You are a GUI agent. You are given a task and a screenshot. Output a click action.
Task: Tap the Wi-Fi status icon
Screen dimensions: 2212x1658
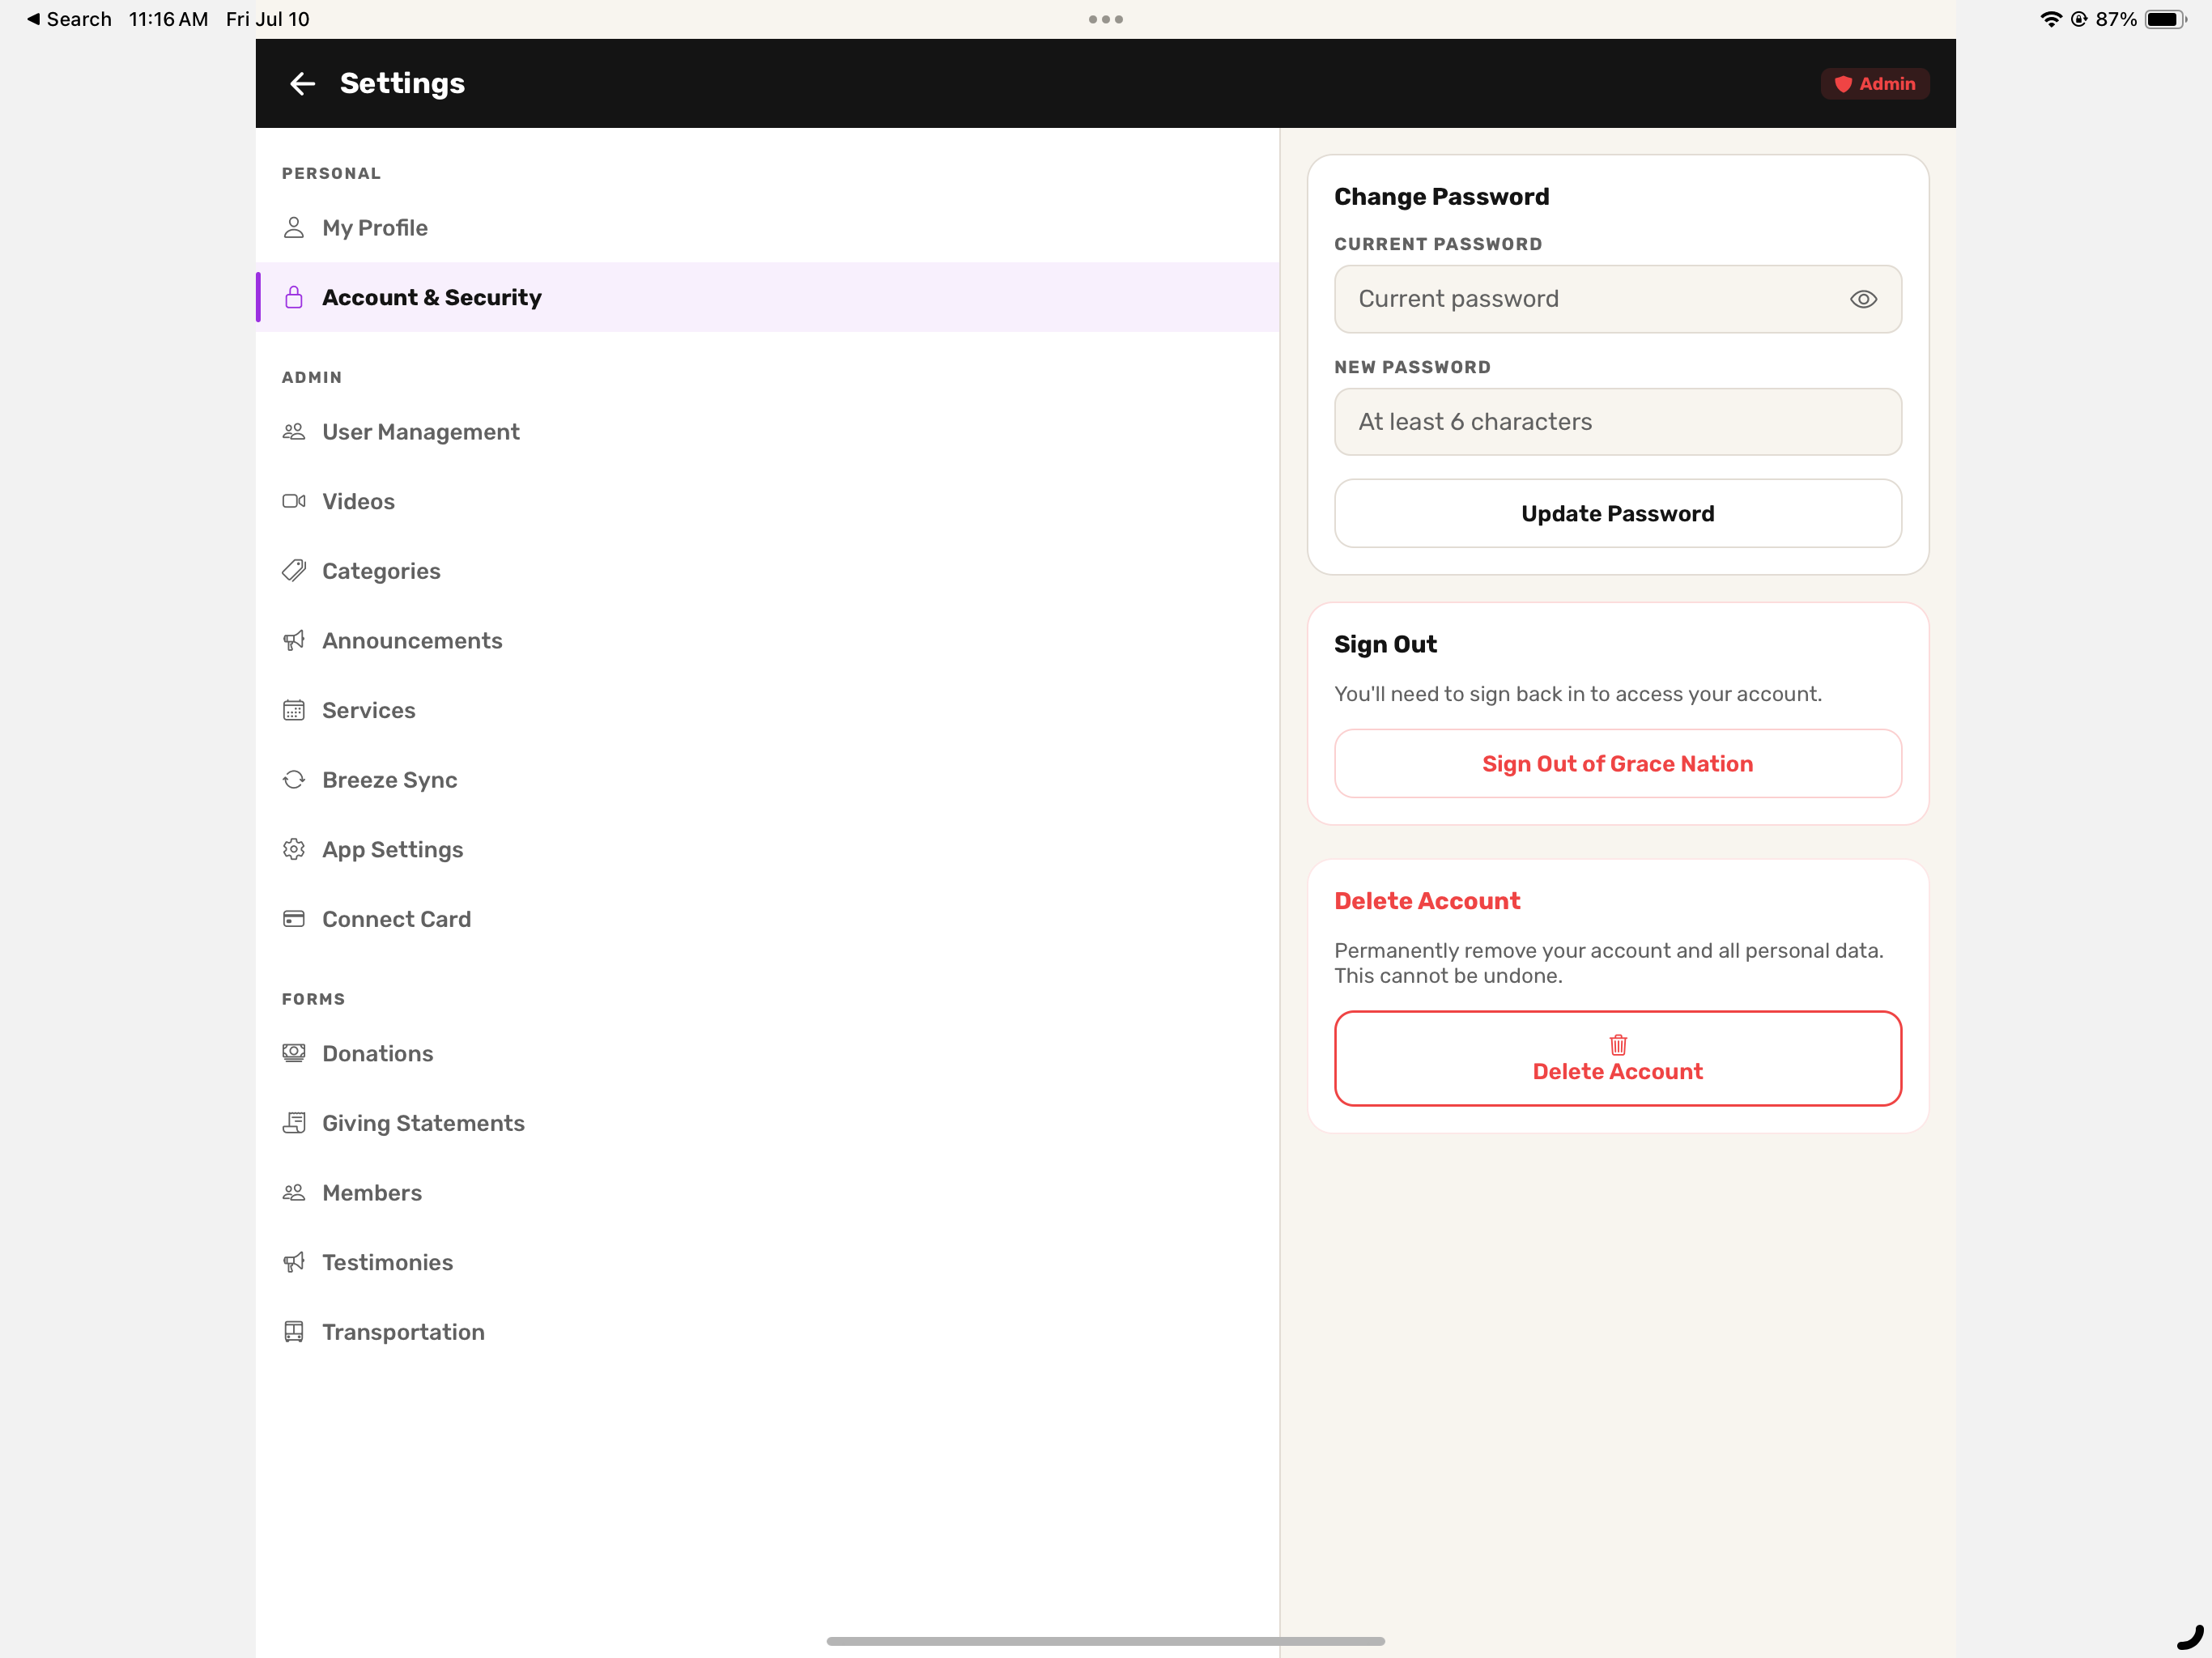[2051, 19]
